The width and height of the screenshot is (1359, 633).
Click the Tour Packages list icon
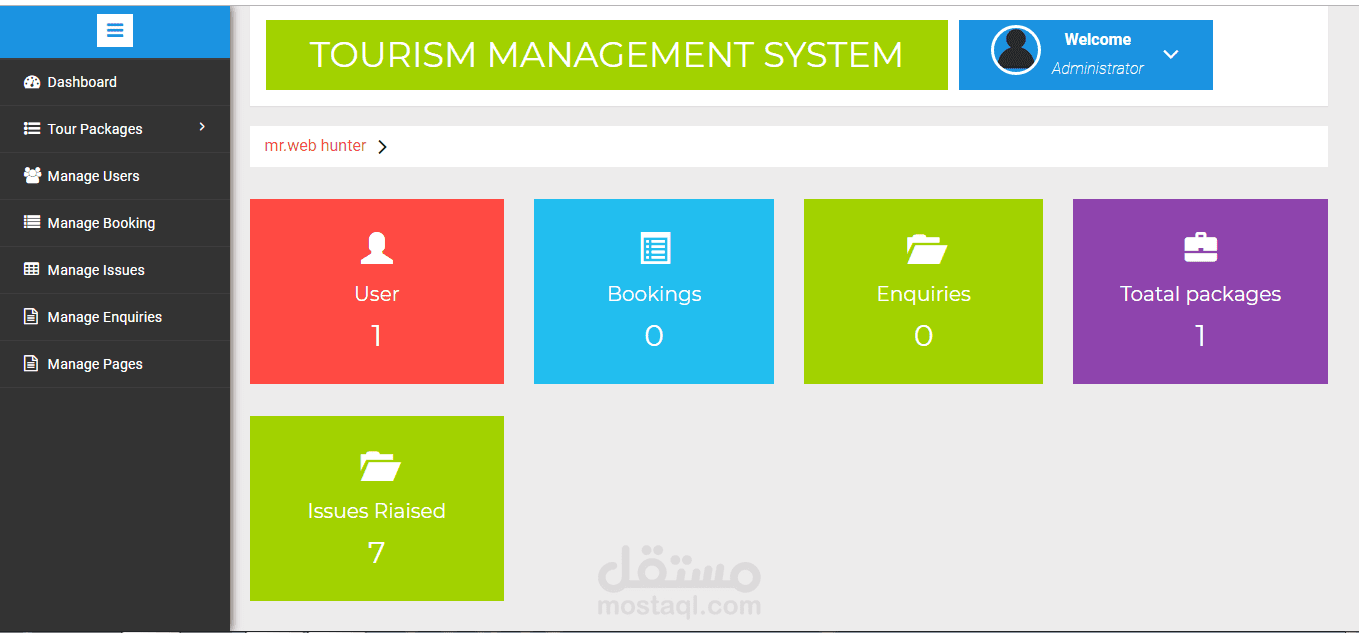[x=32, y=129]
